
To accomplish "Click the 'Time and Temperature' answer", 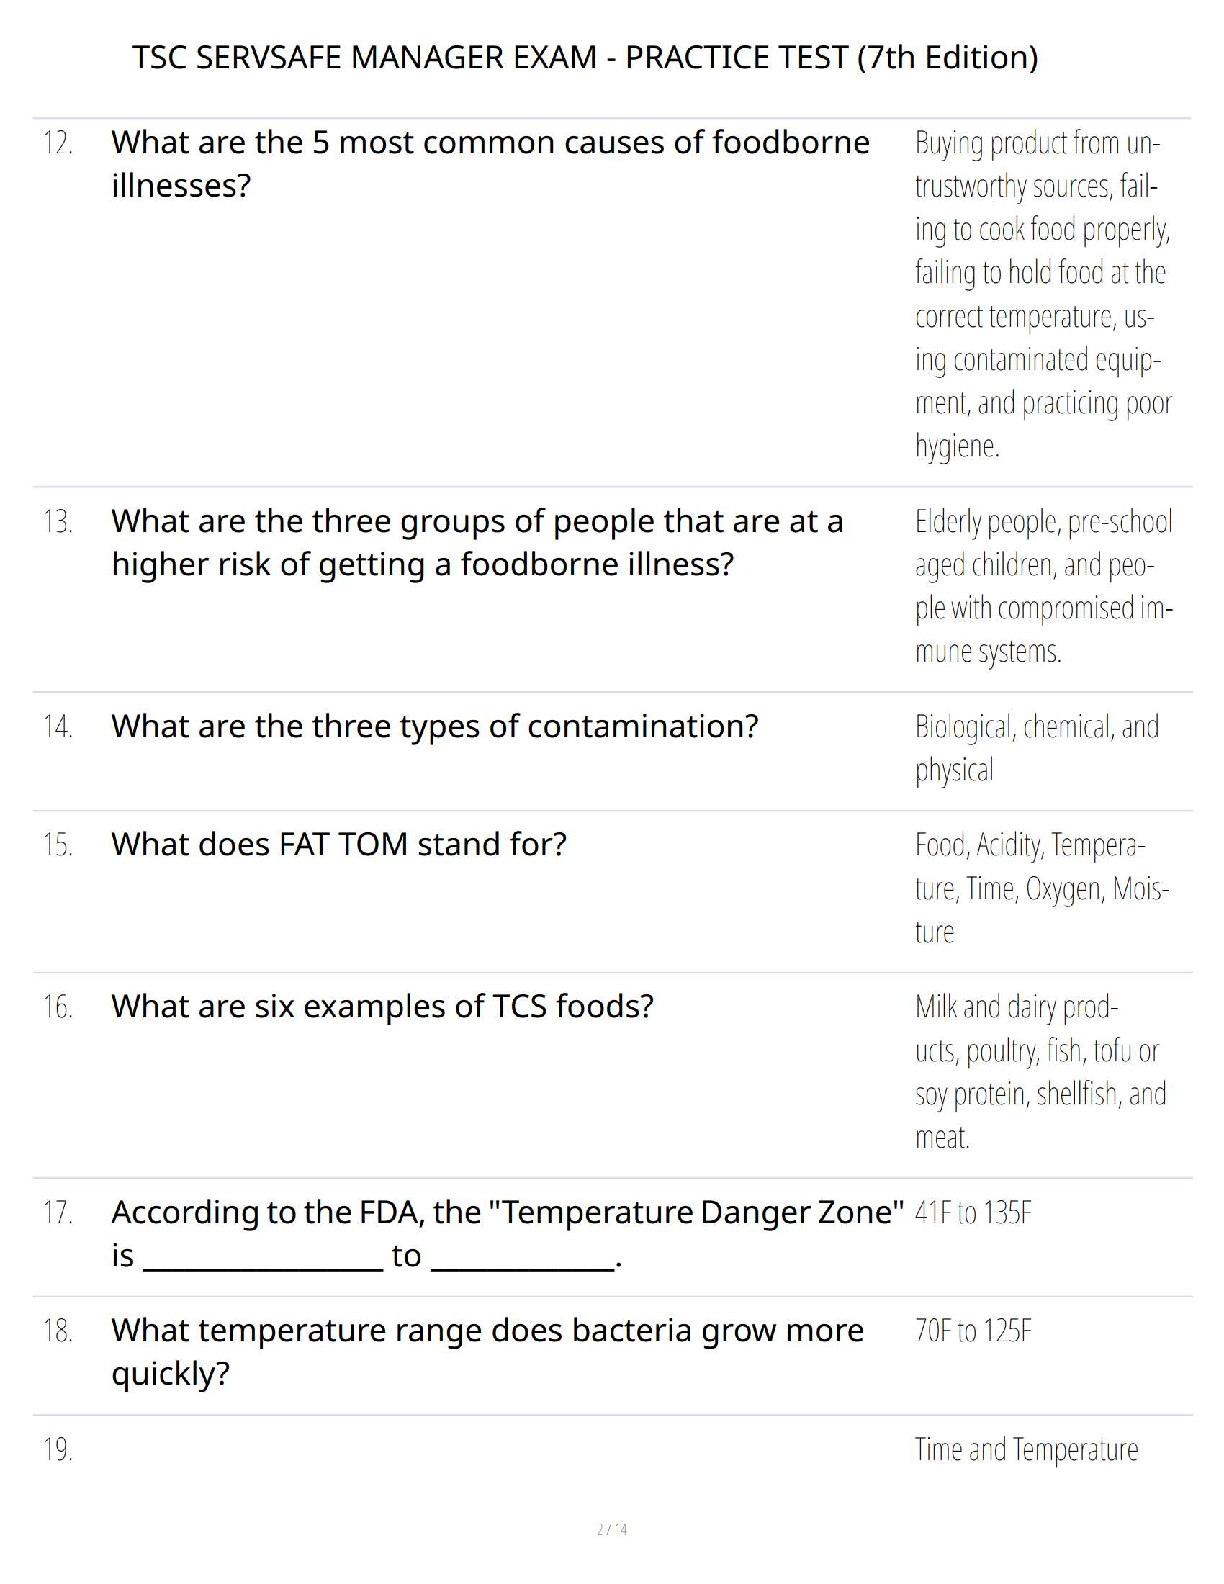I will point(1026,1450).
